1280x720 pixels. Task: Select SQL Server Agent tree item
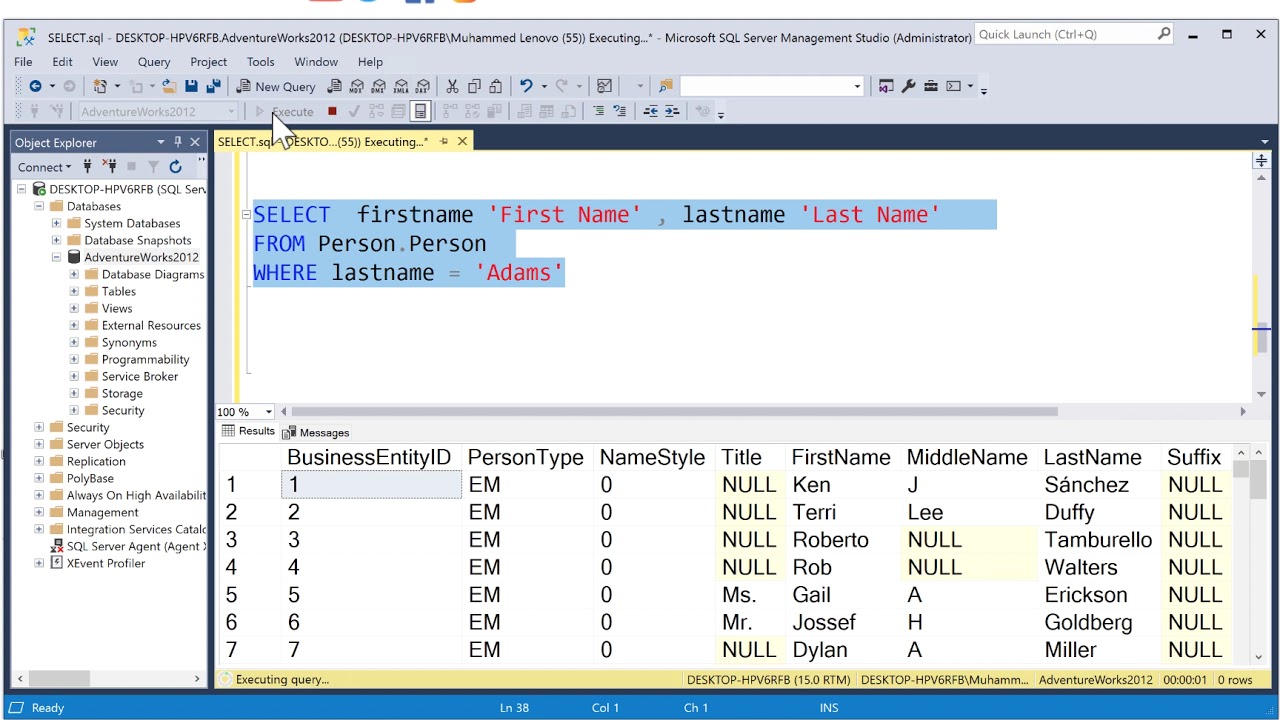coord(136,546)
